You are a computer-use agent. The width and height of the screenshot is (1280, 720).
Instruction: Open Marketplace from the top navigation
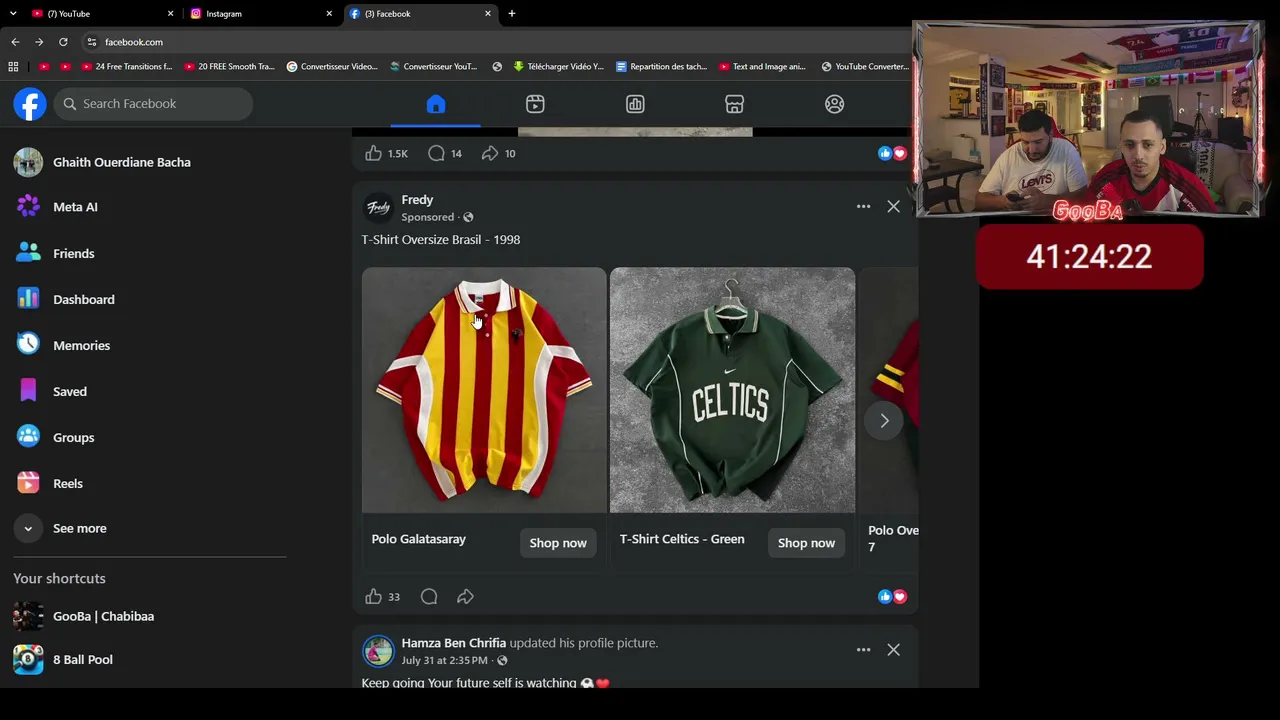coord(734,104)
